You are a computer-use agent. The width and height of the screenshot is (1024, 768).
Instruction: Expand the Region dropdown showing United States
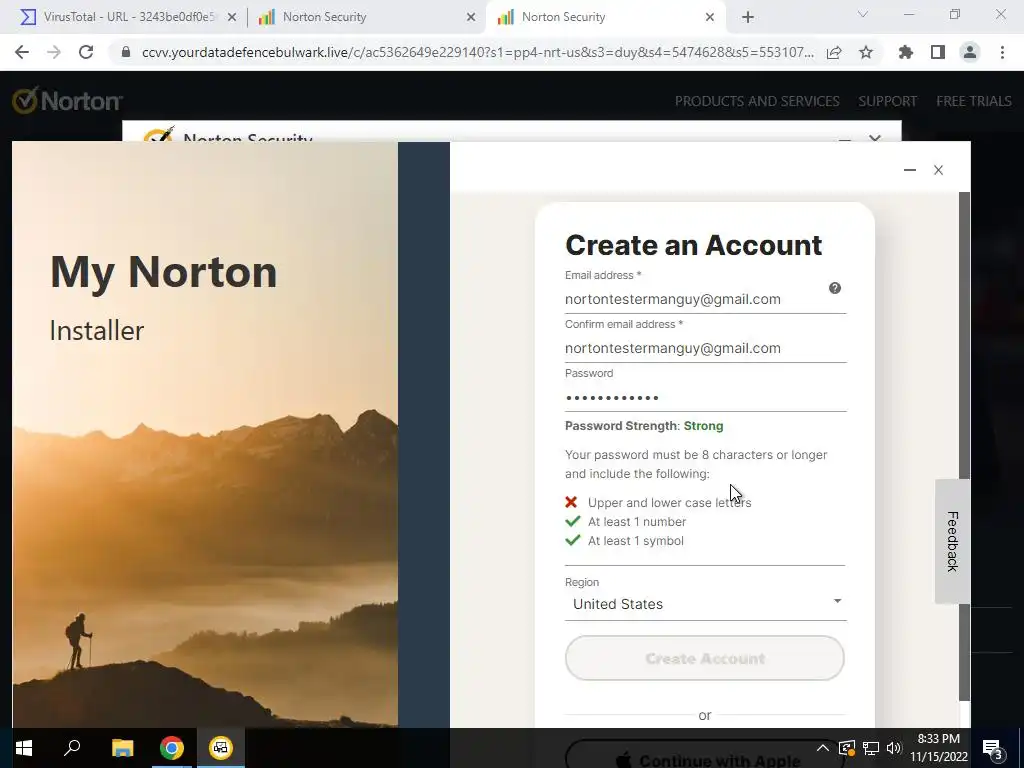point(705,604)
